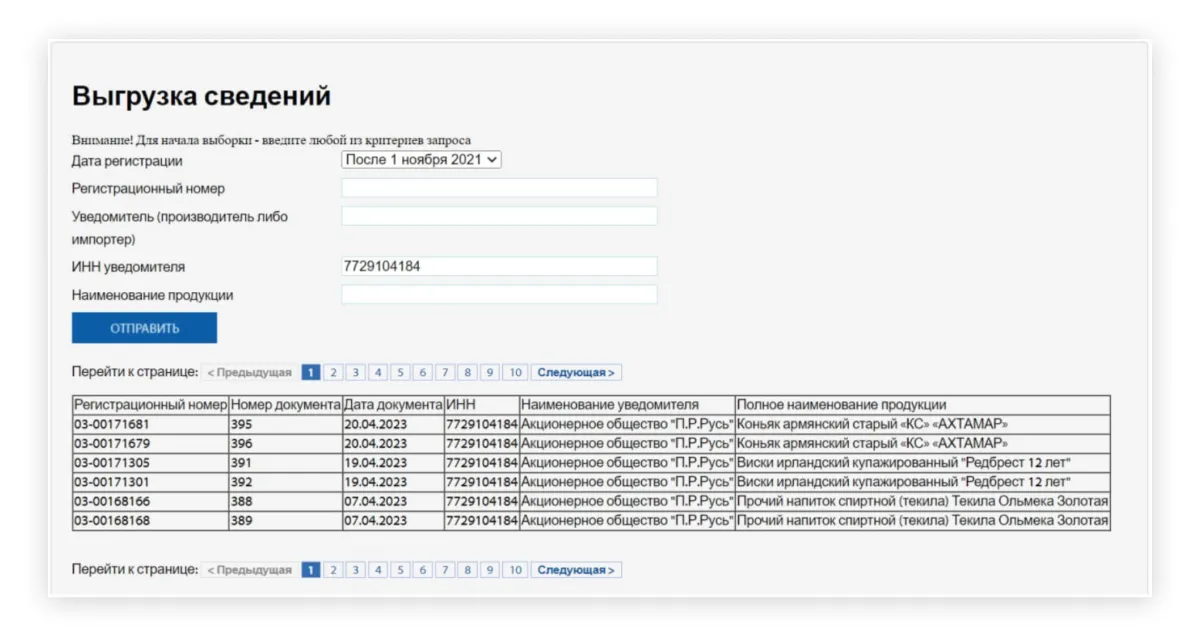Jump to page 10 in top pagination

click(x=514, y=373)
